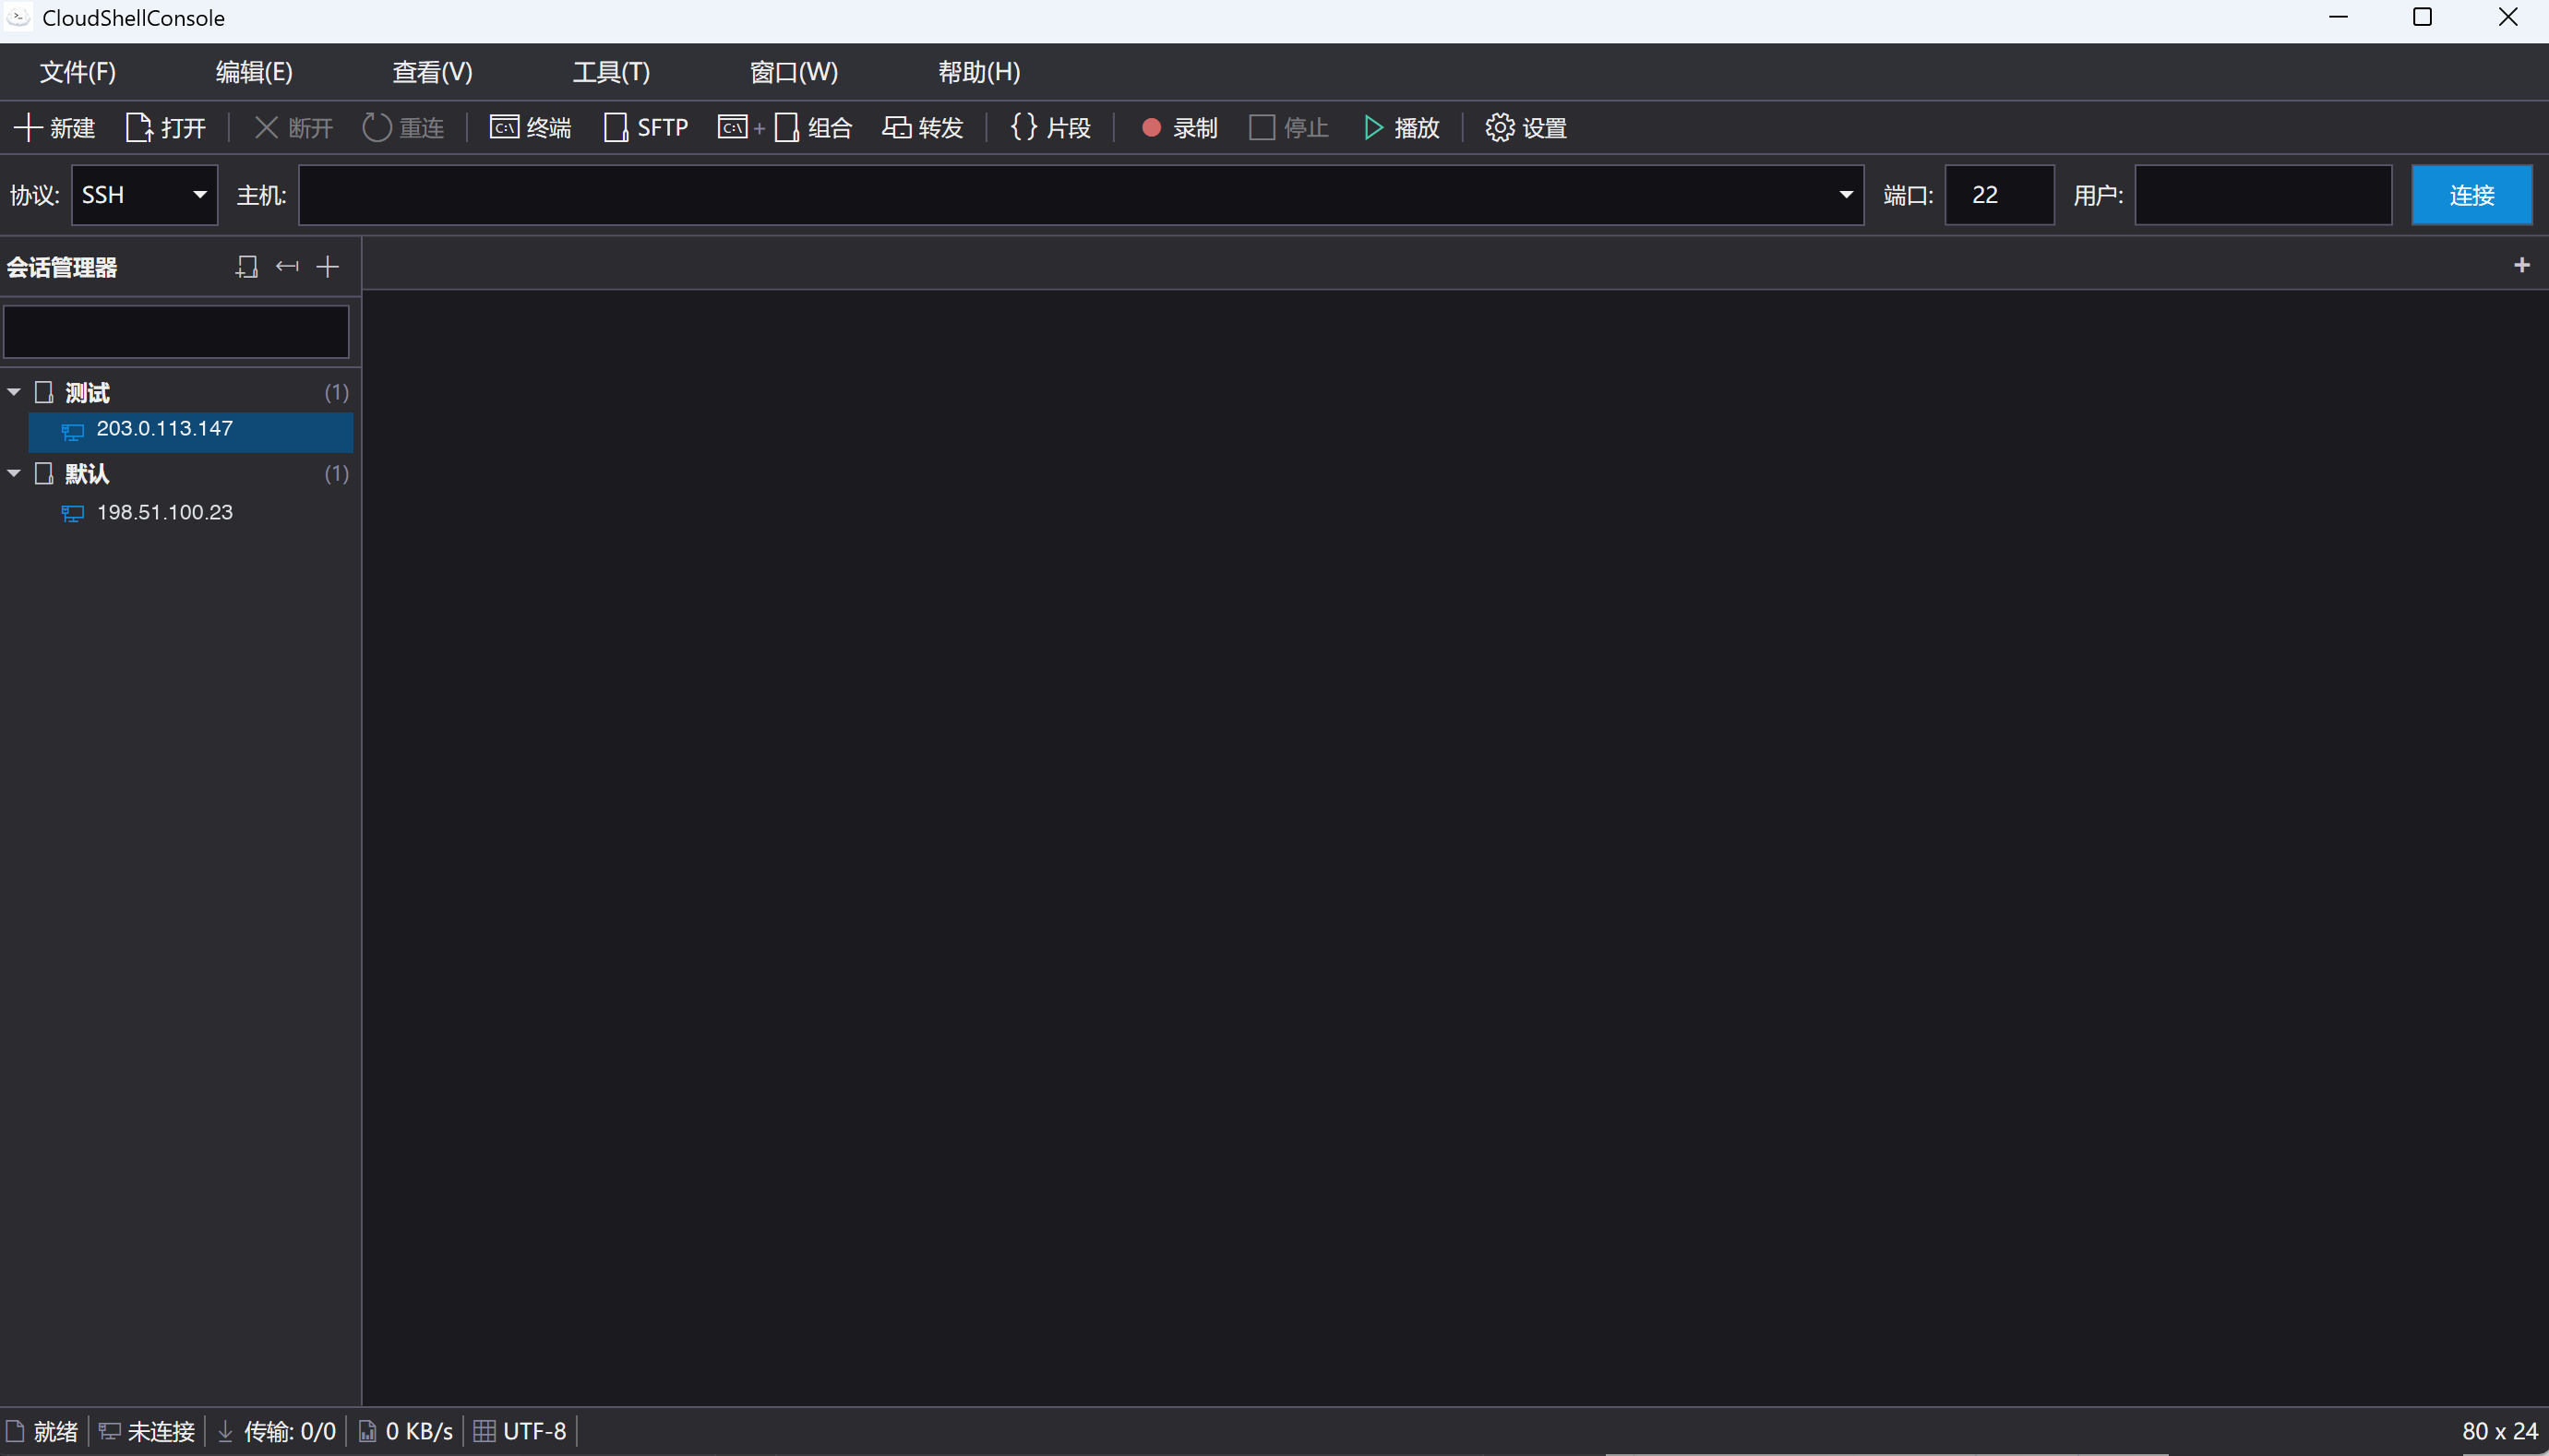Maximize the CloudShellConsole window
Viewport: 2549px width, 1456px height.
point(2422,18)
